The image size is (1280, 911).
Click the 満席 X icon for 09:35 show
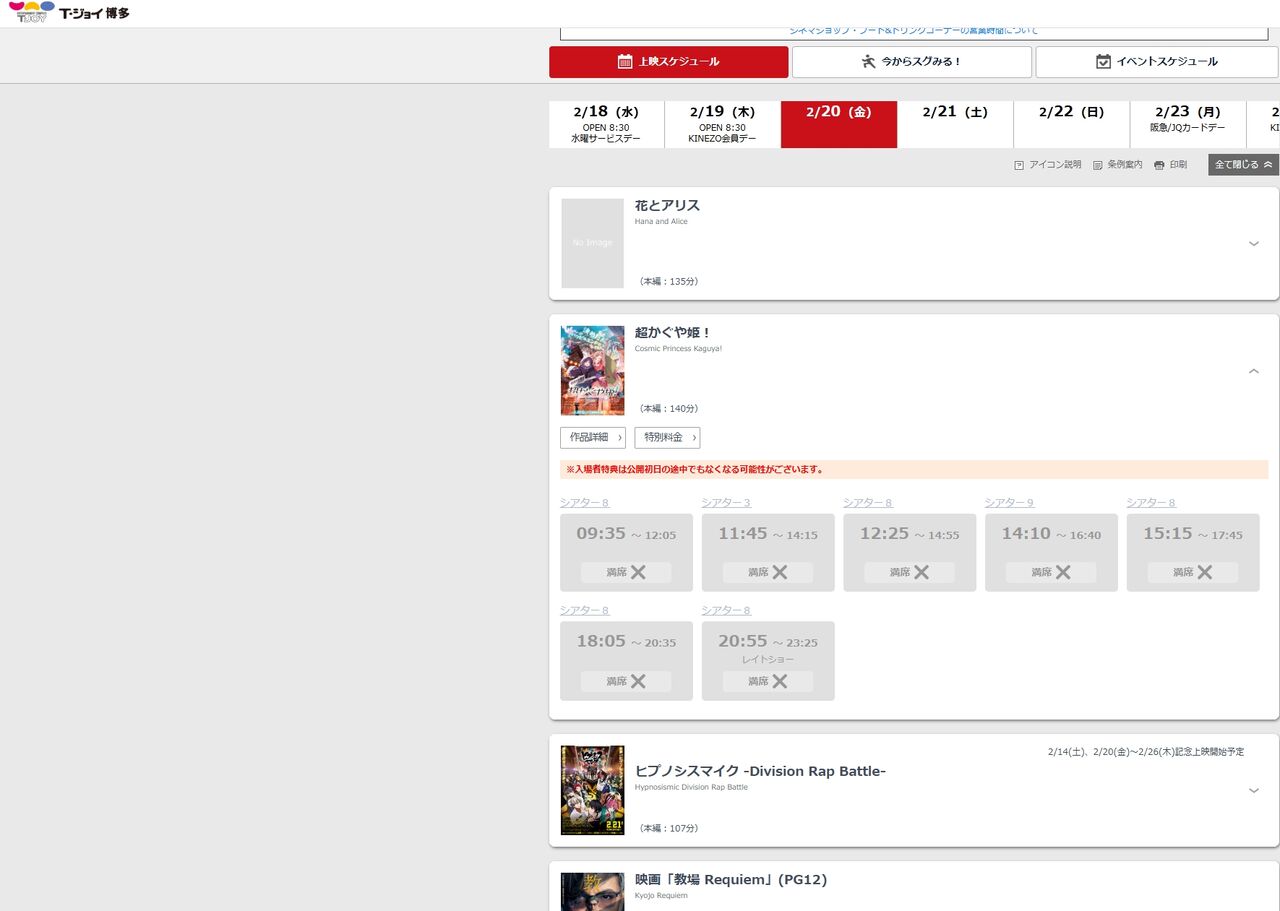(x=638, y=573)
